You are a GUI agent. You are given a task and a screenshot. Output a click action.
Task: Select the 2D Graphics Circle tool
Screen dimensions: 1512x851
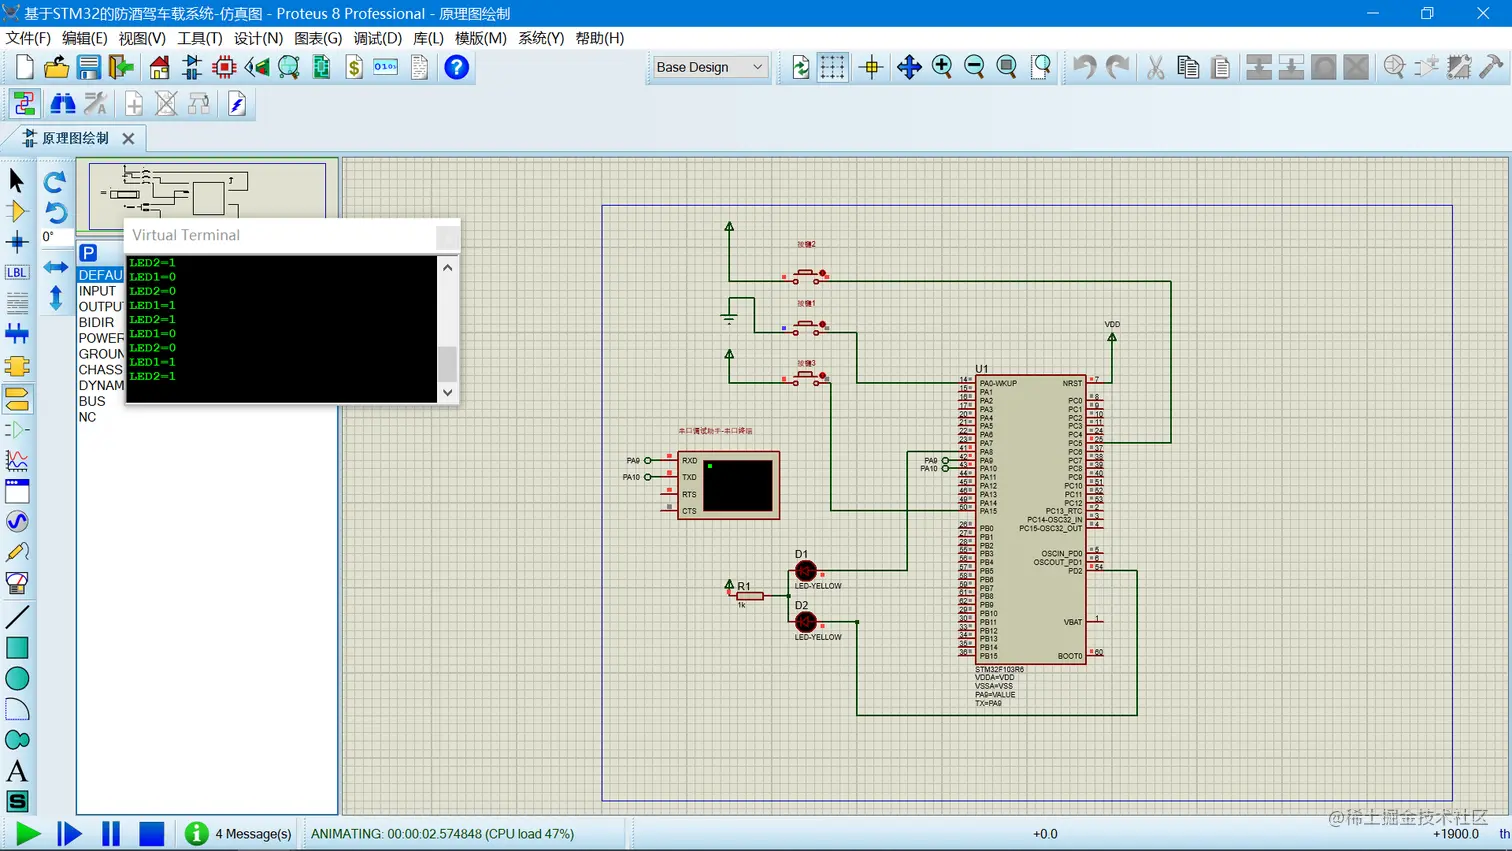point(17,679)
